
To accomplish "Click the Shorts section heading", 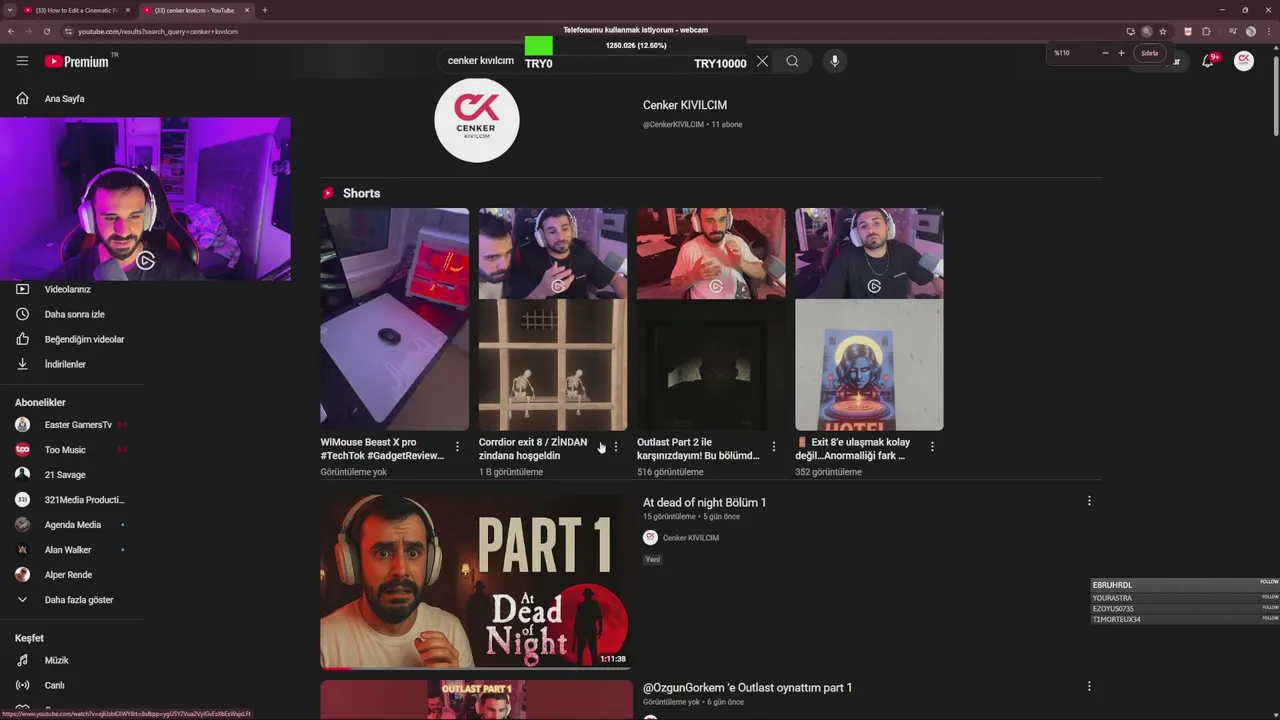I will click(x=361, y=193).
